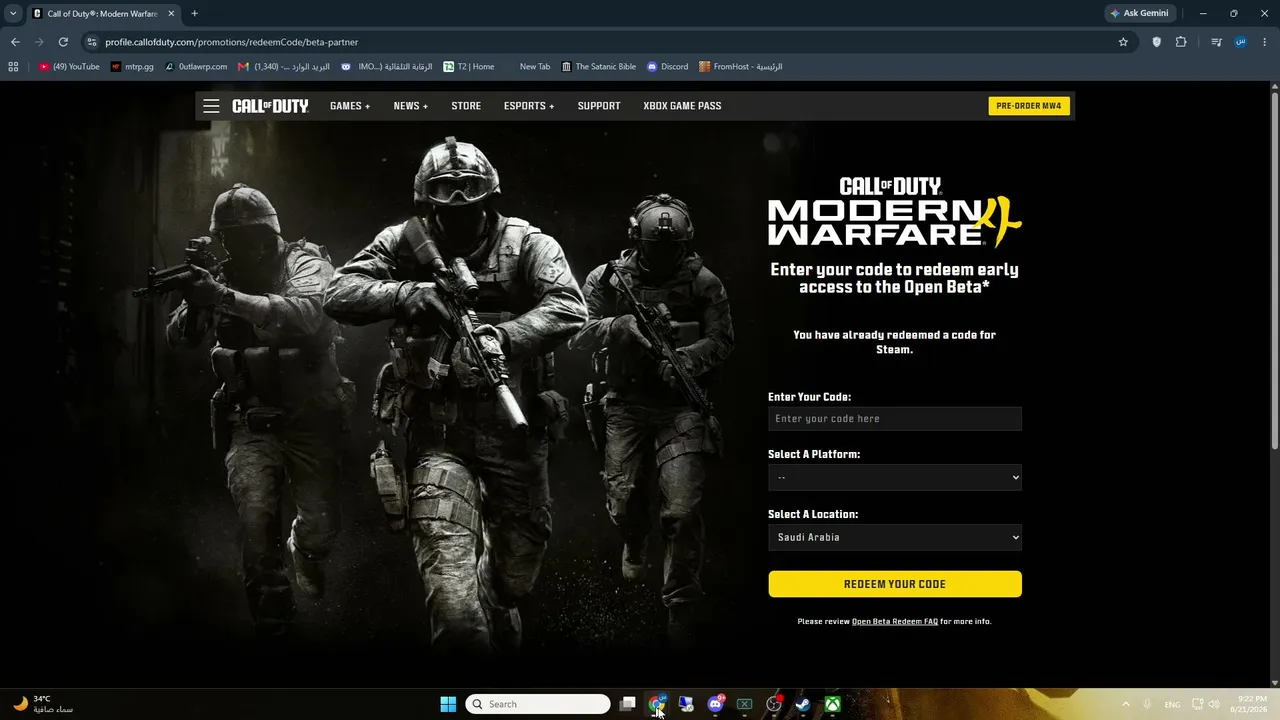Open the dark Xbox Game Bar taskbar icon

coord(745,704)
